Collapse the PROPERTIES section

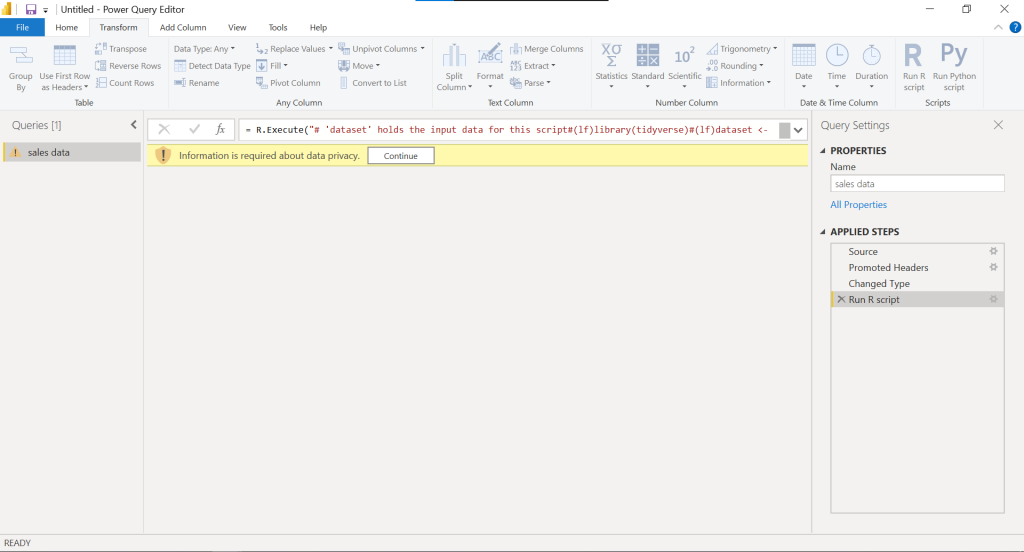click(x=823, y=151)
